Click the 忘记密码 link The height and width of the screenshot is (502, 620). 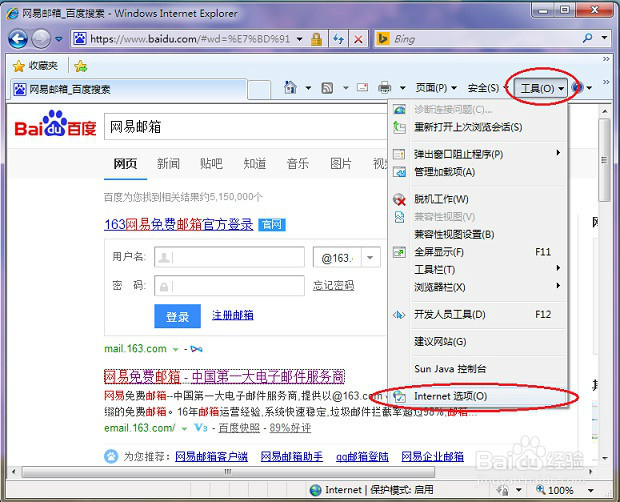(x=333, y=285)
